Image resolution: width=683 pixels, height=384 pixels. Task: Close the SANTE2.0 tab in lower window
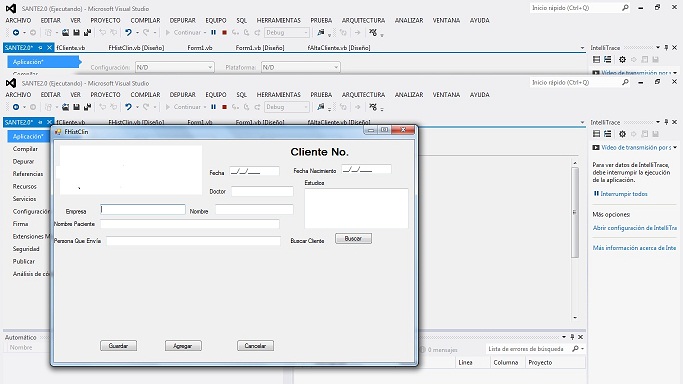click(49, 122)
